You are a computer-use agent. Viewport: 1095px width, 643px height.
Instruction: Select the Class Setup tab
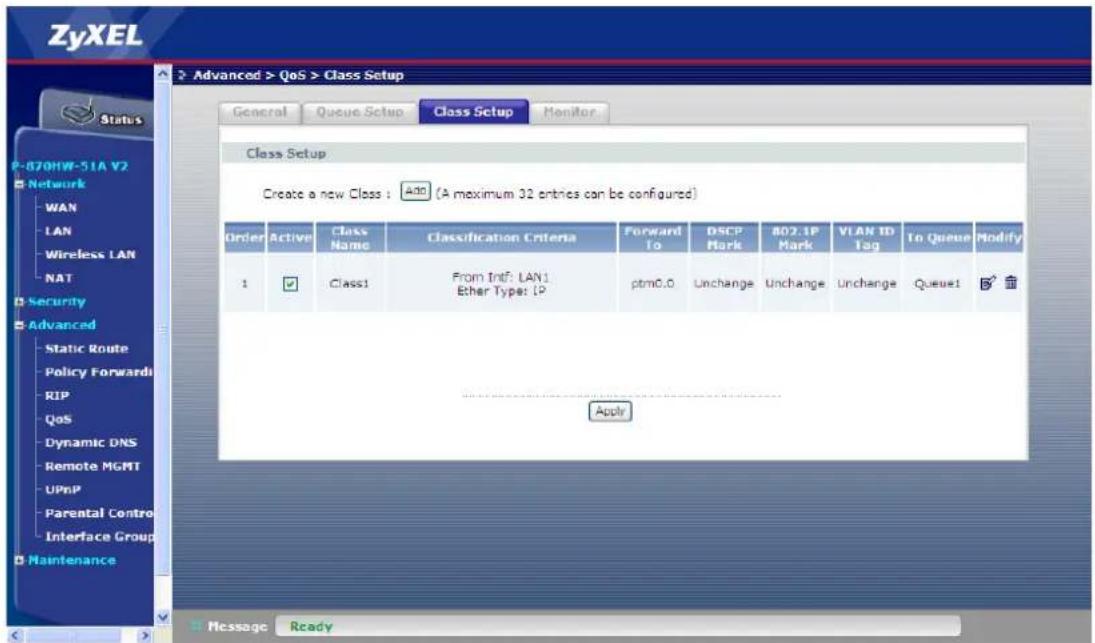(473, 112)
